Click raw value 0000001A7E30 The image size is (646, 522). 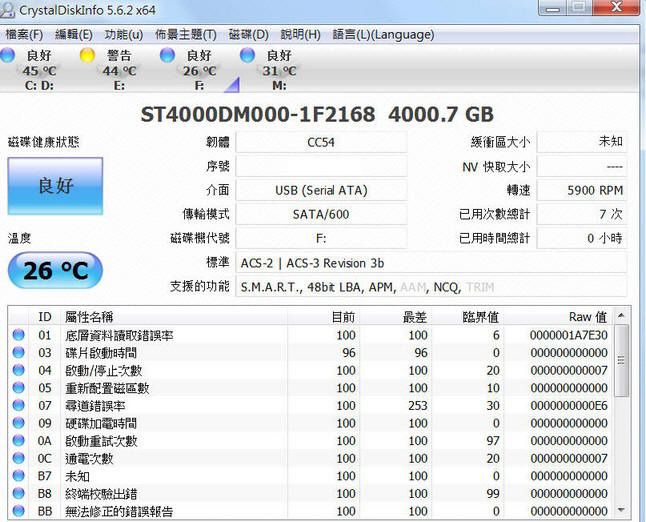(569, 335)
